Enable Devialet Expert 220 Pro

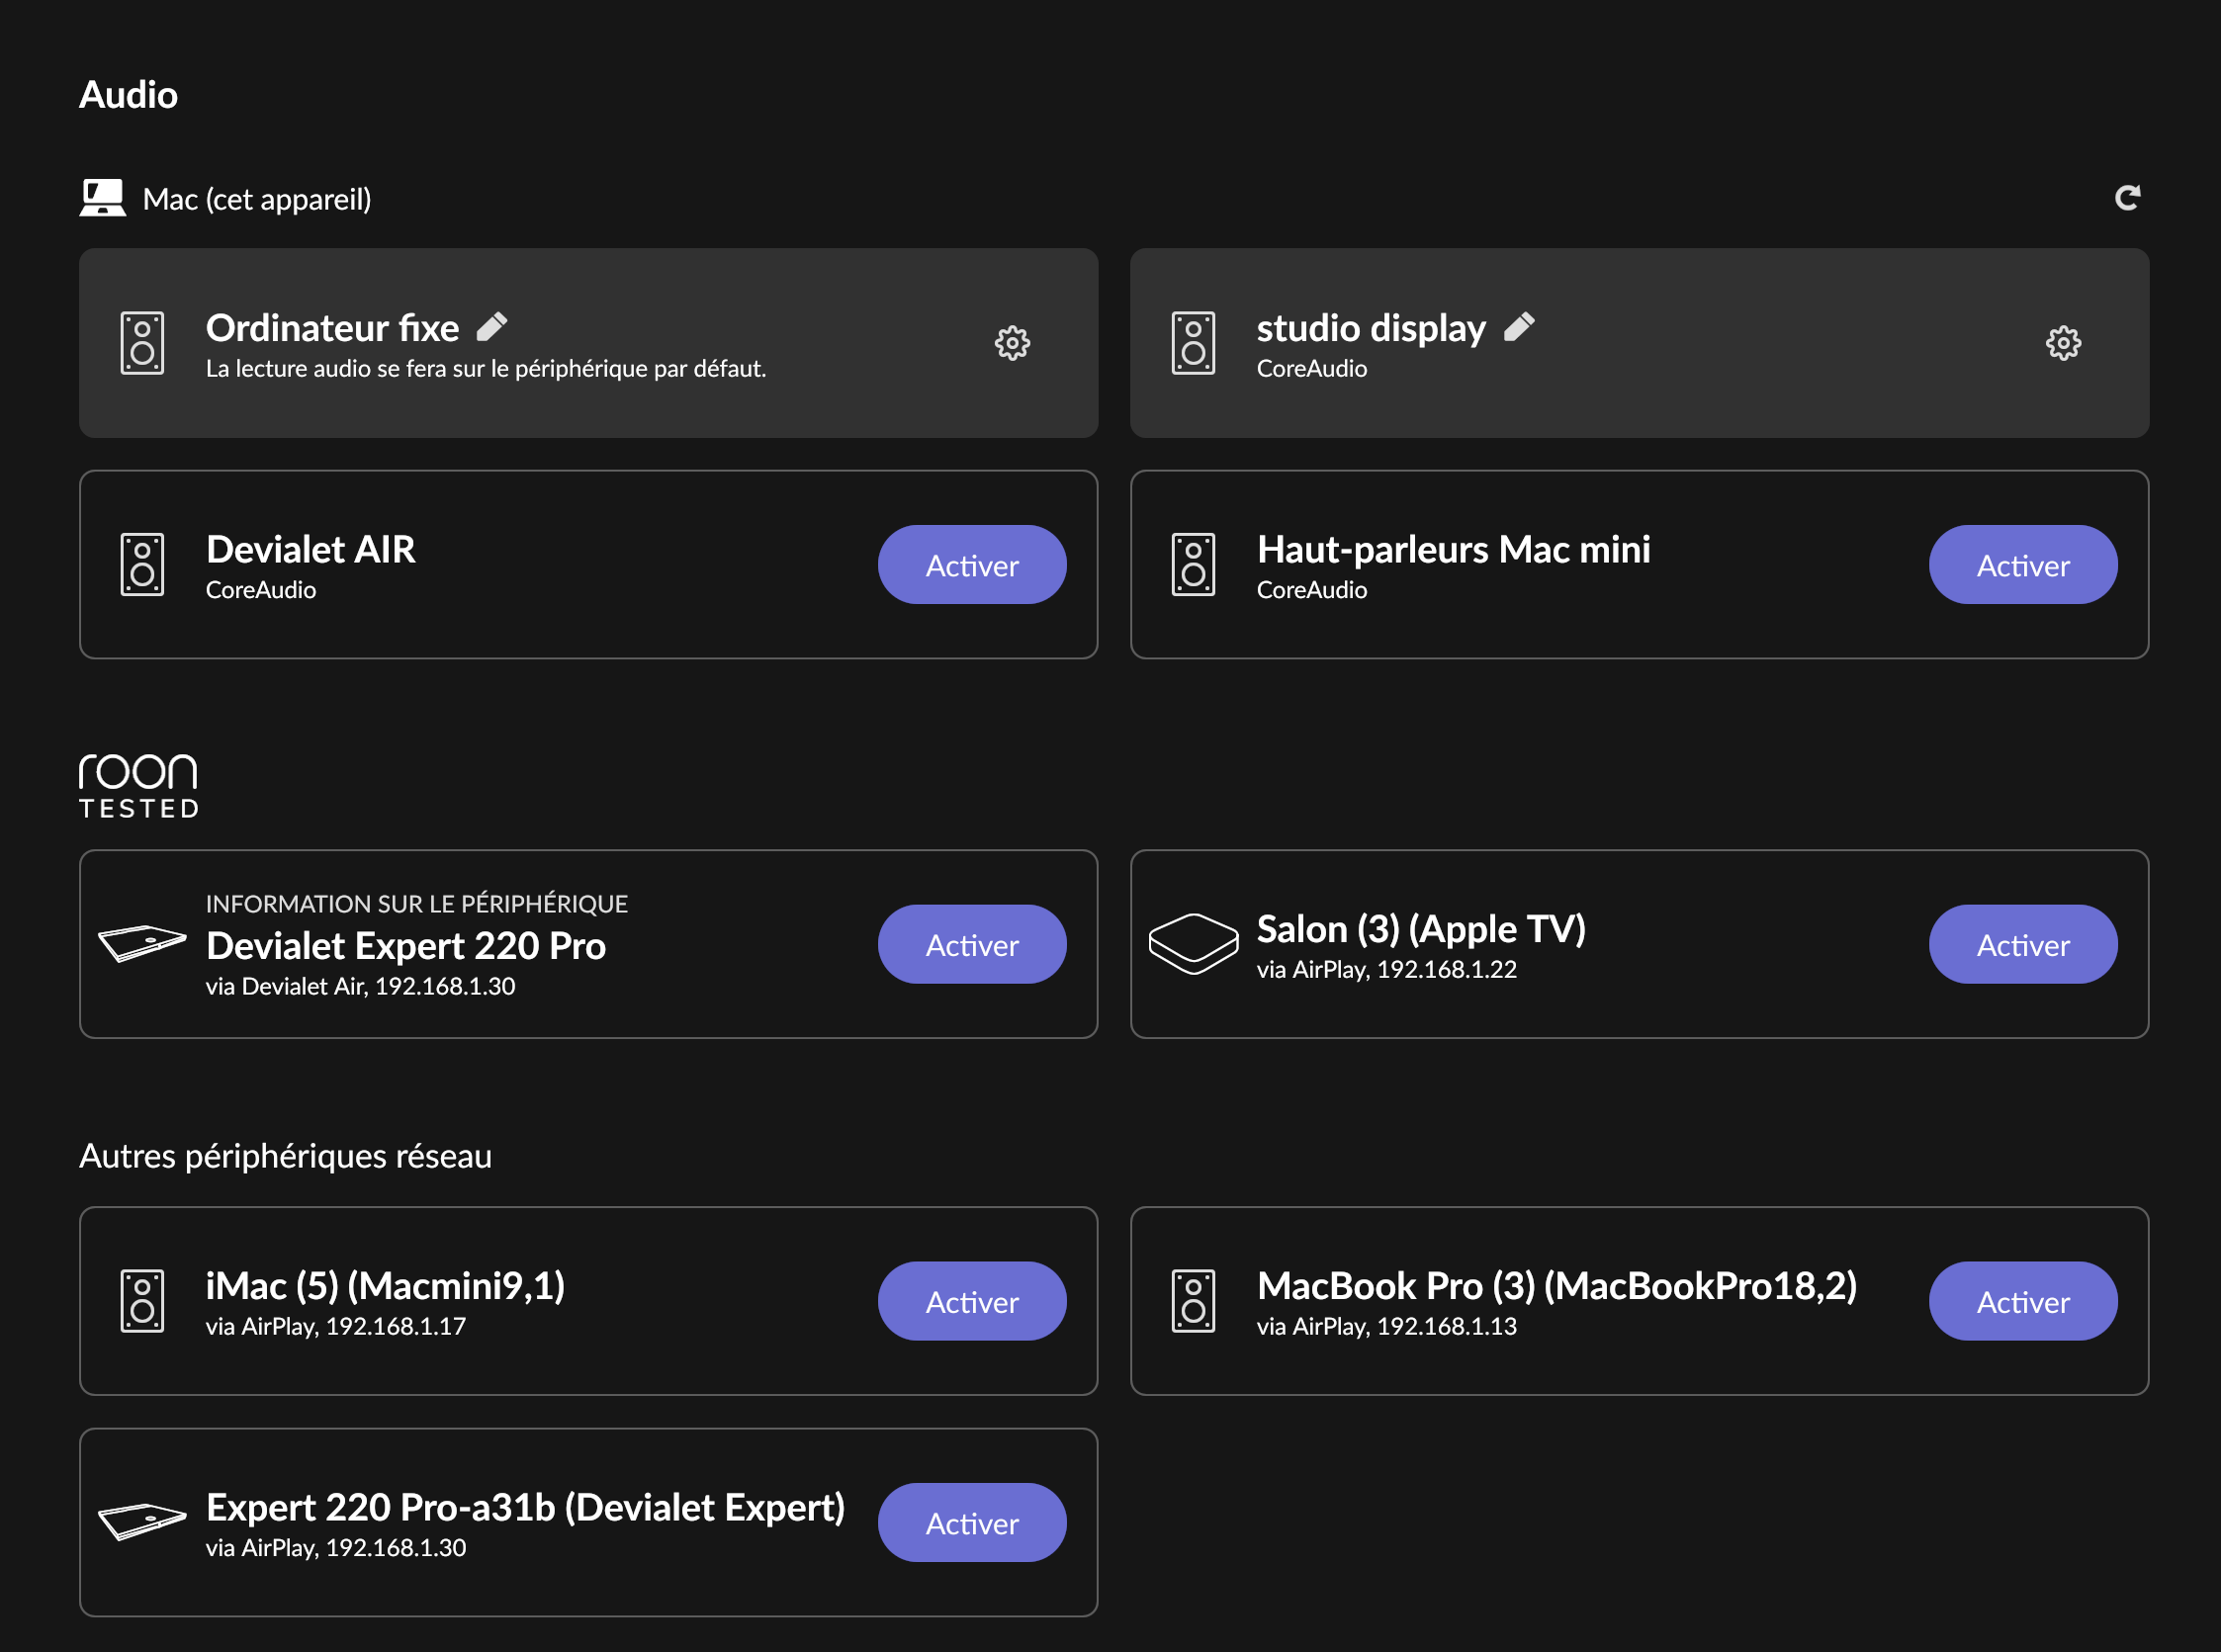coord(971,944)
